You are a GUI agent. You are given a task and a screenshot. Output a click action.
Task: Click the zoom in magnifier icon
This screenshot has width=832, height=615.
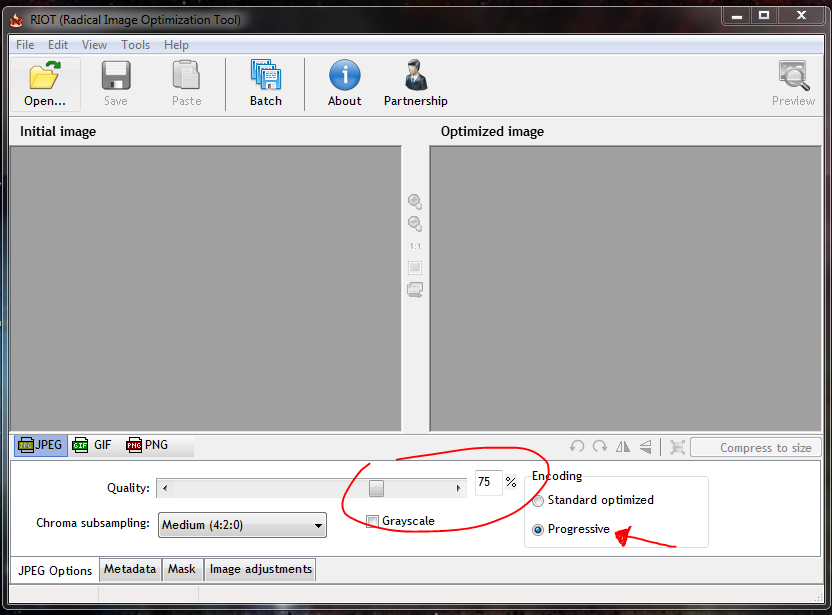(x=415, y=202)
